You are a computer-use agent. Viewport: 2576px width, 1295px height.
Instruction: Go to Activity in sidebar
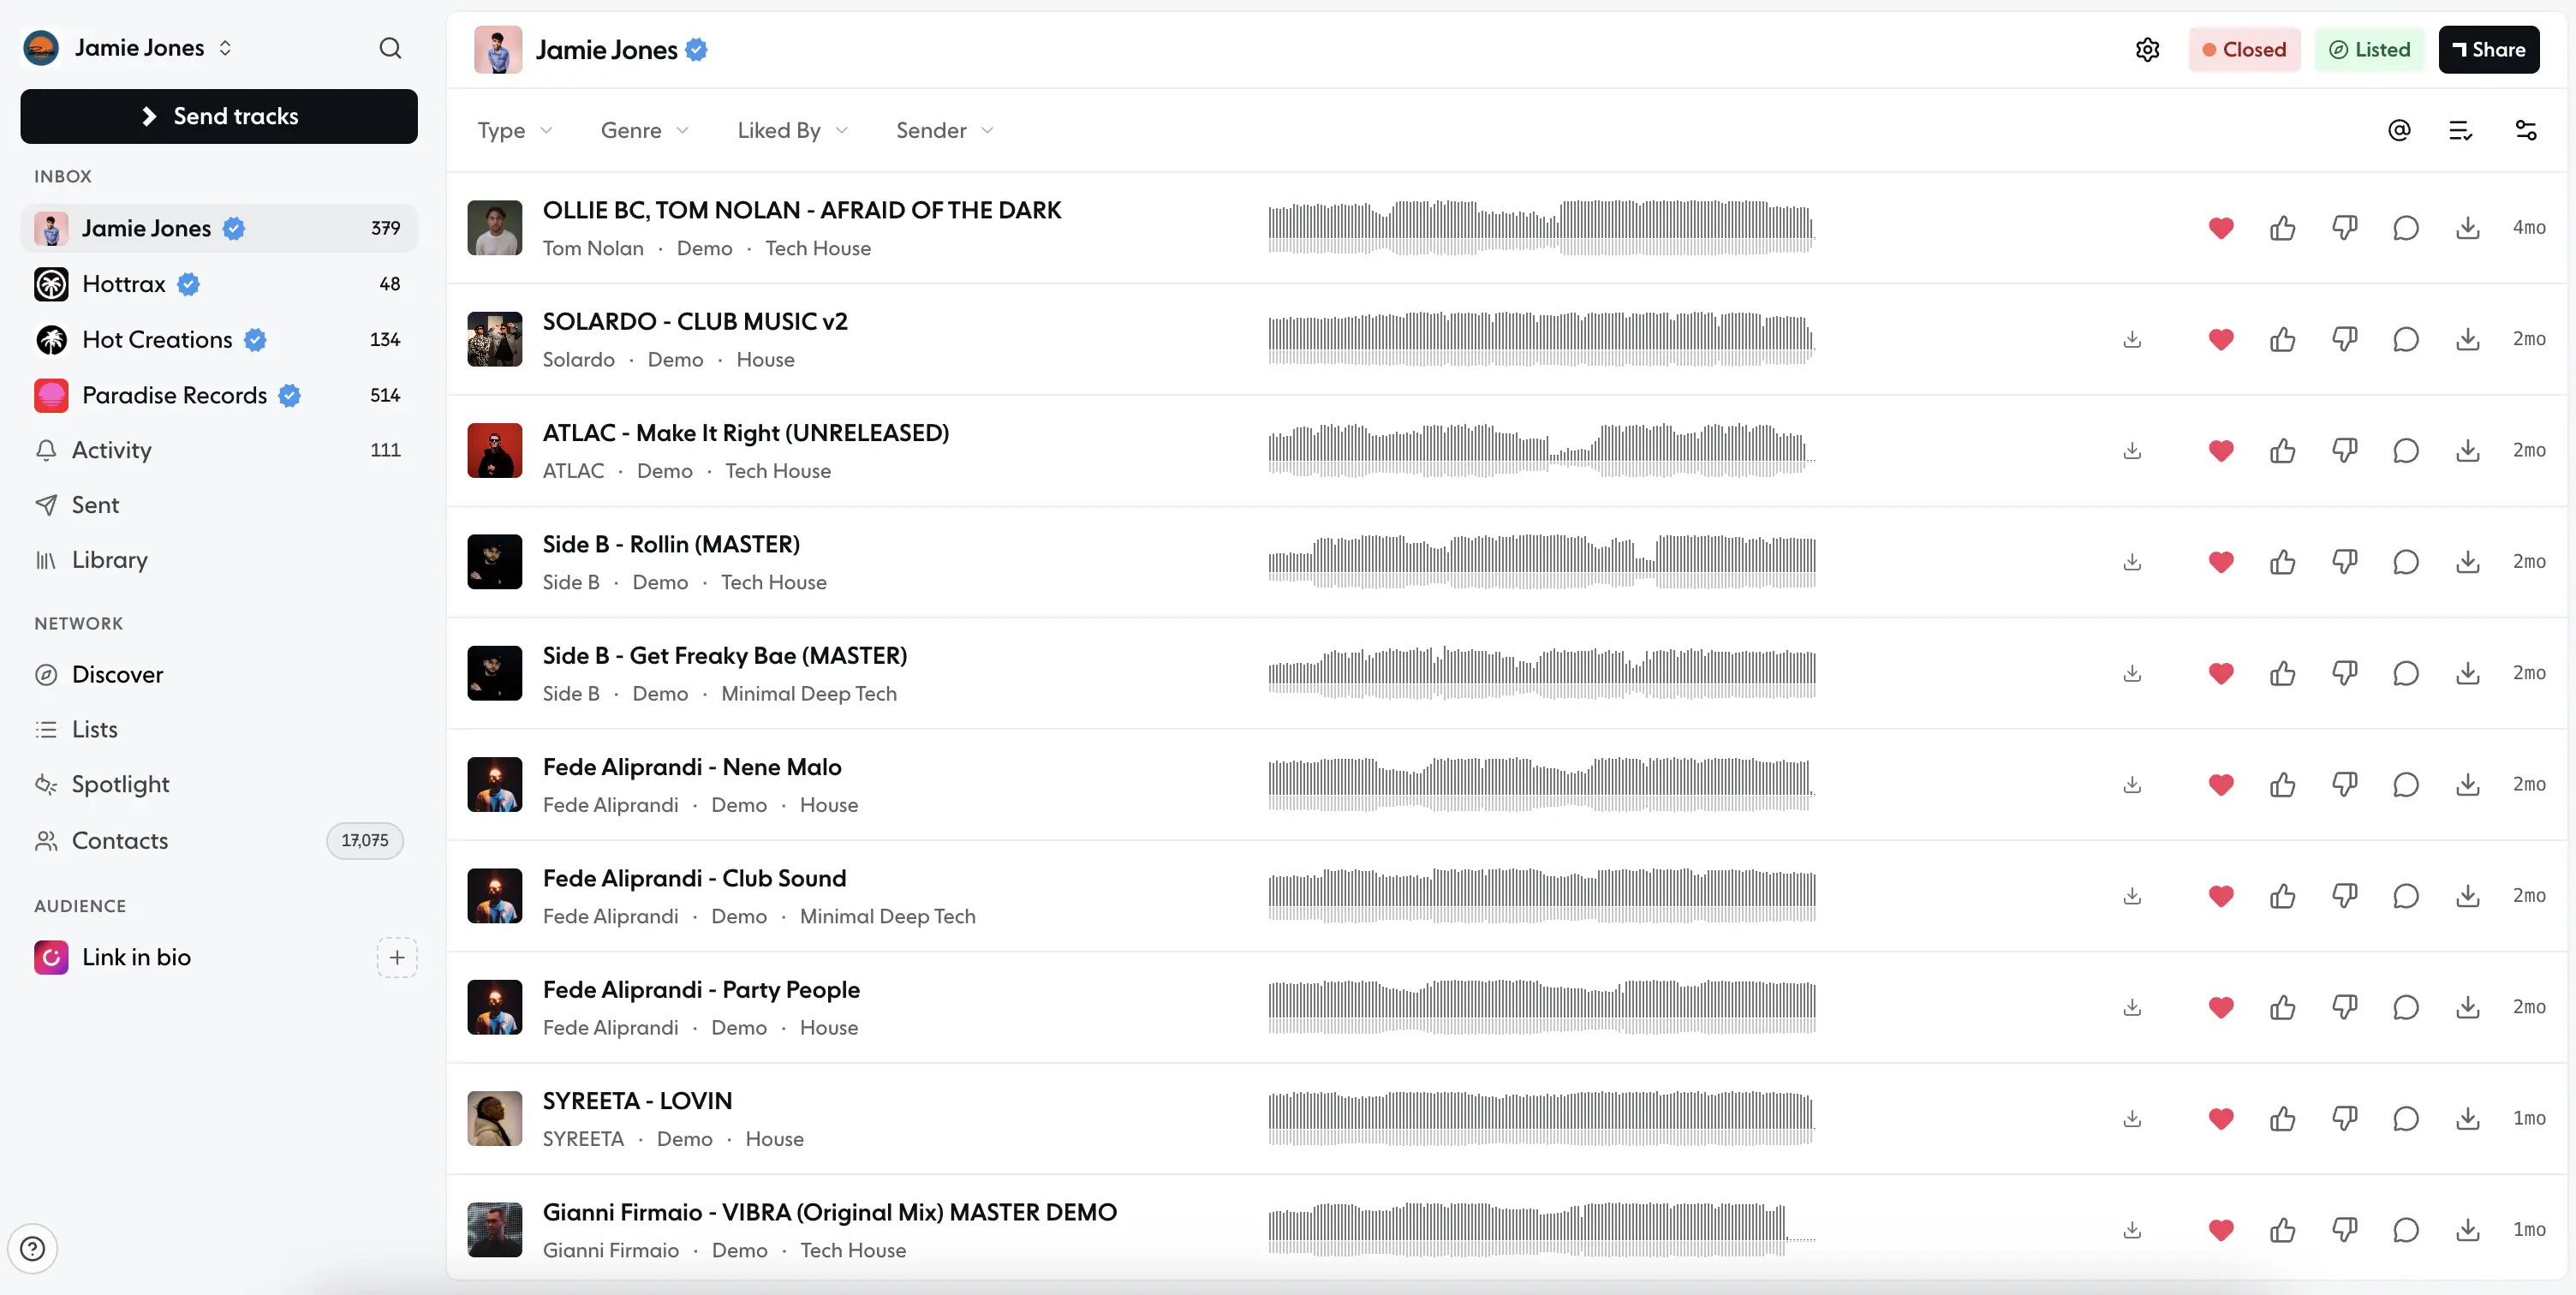(218, 450)
